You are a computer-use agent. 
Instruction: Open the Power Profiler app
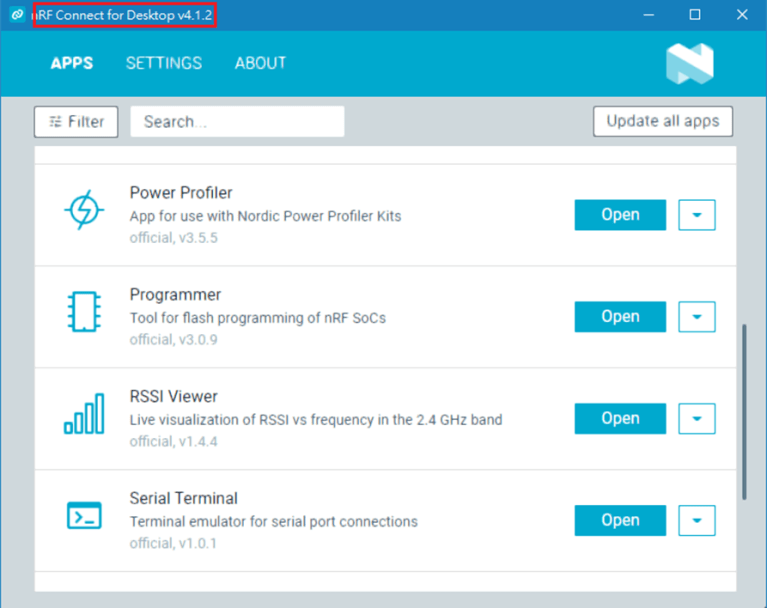(620, 215)
